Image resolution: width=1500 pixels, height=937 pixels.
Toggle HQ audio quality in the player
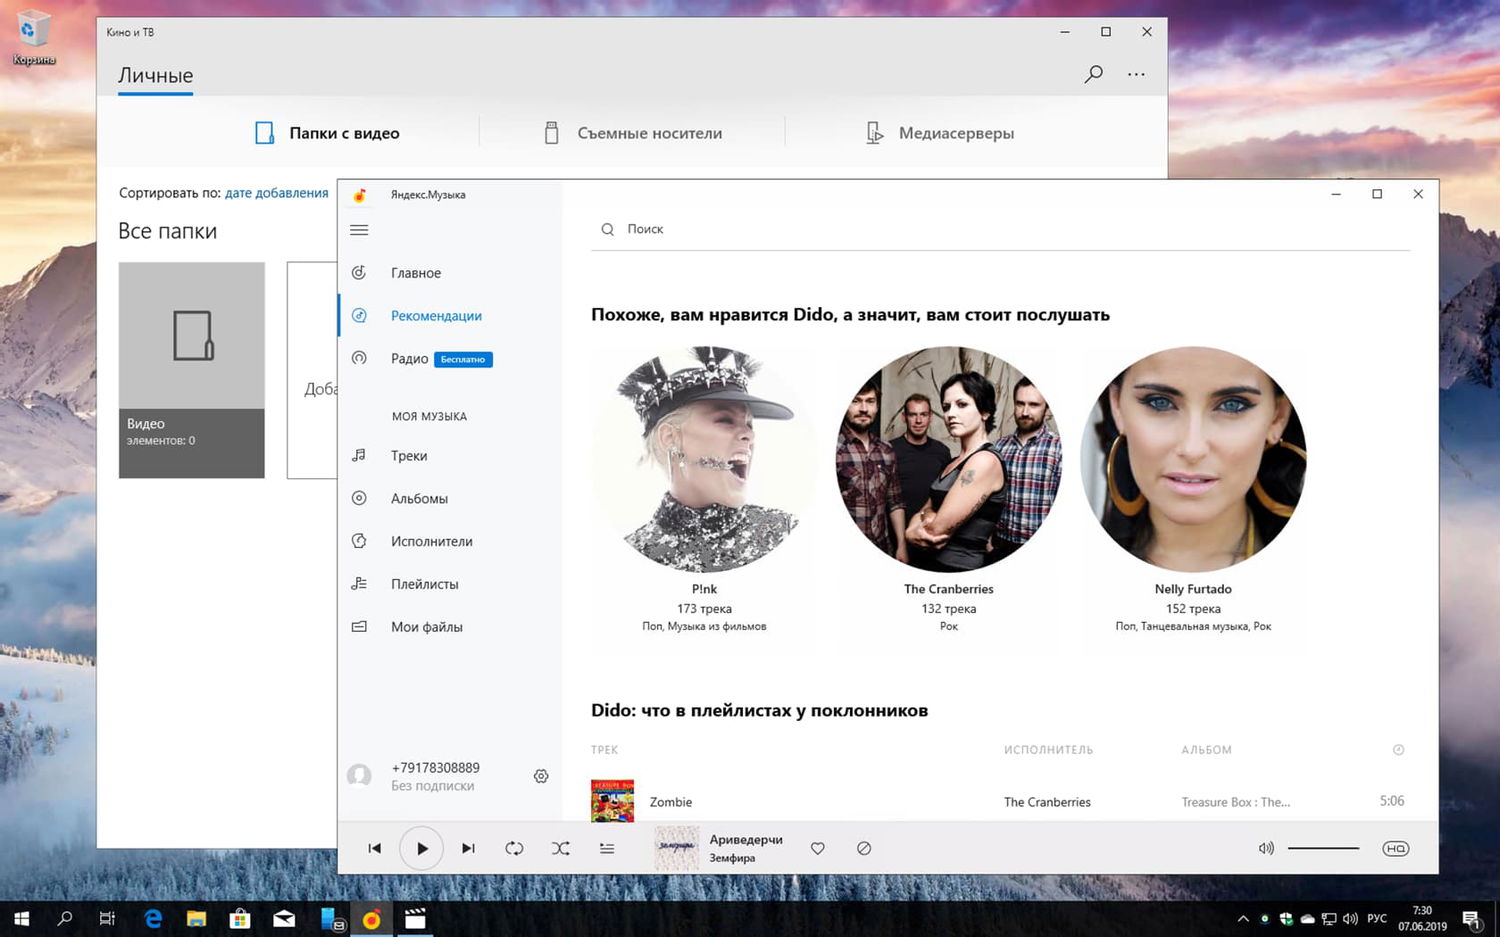point(1396,847)
